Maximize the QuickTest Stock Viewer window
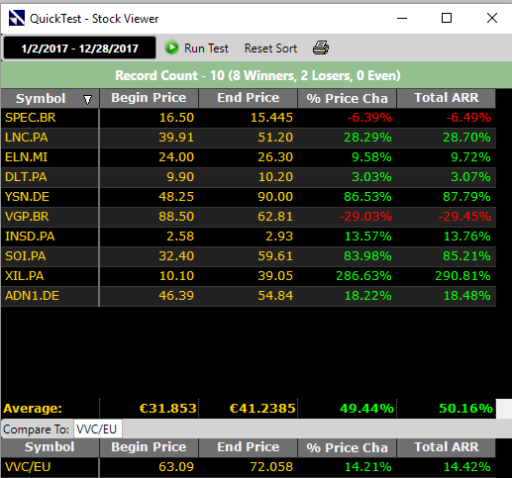The image size is (512, 478). pyautogui.click(x=447, y=18)
